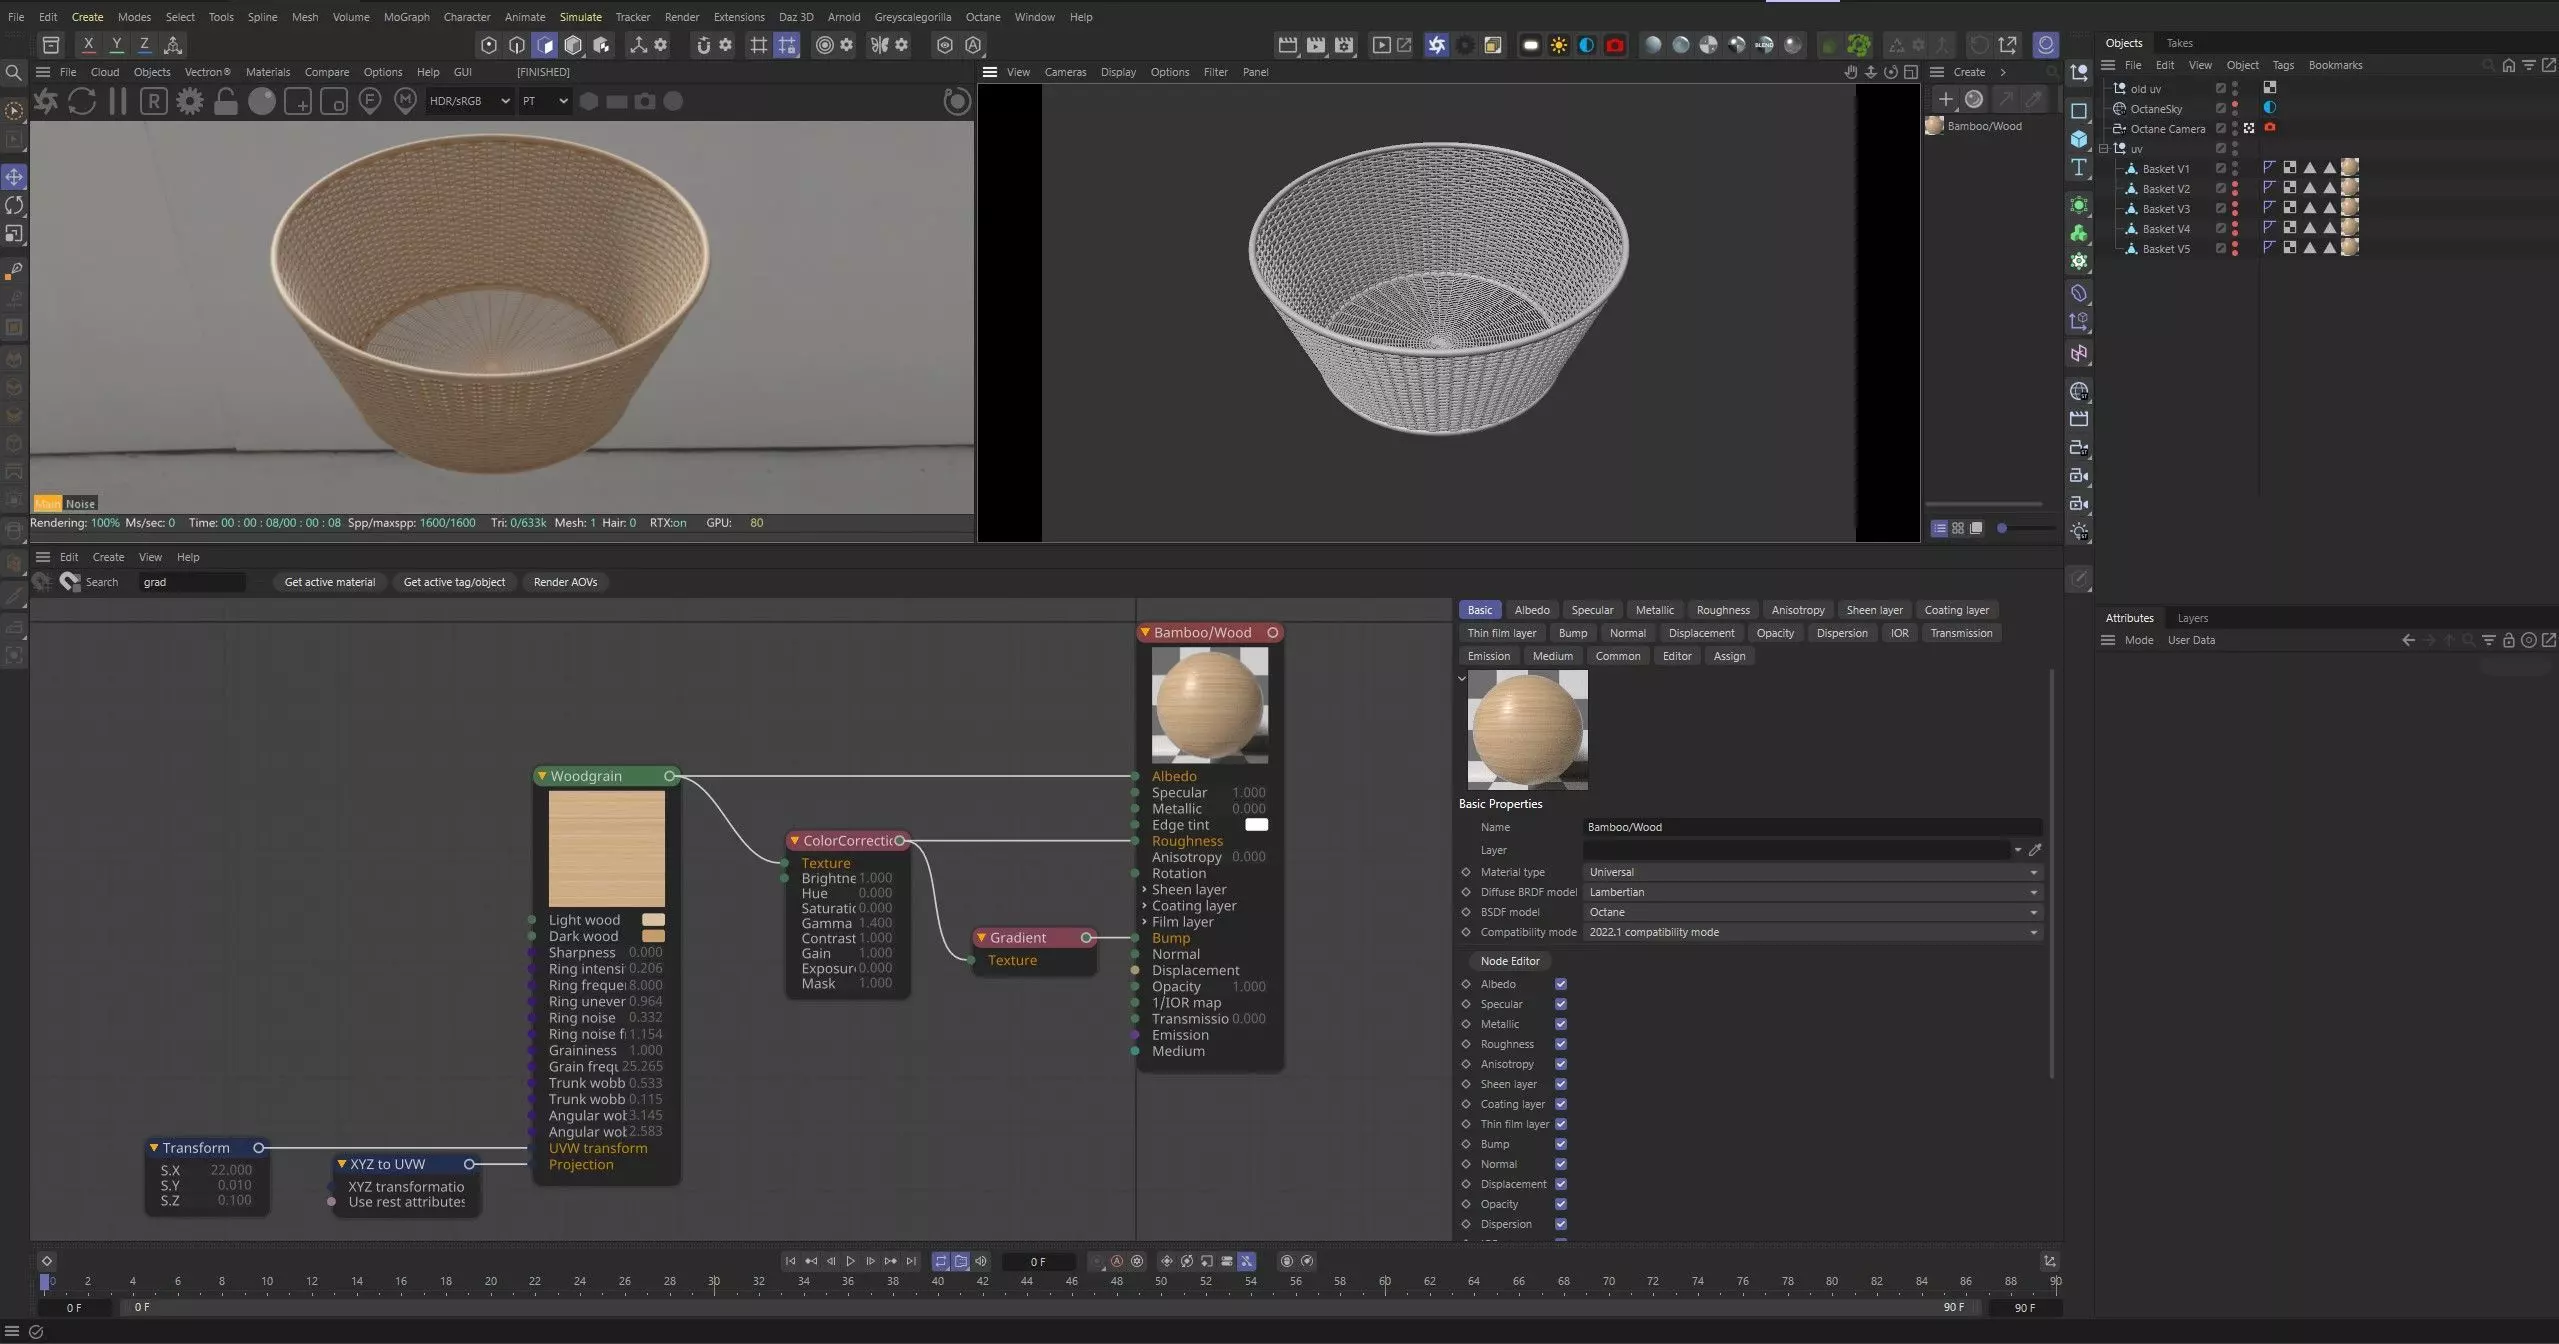Open the Material type Universal dropdown
This screenshot has width=2559, height=1344.
[x=1811, y=872]
